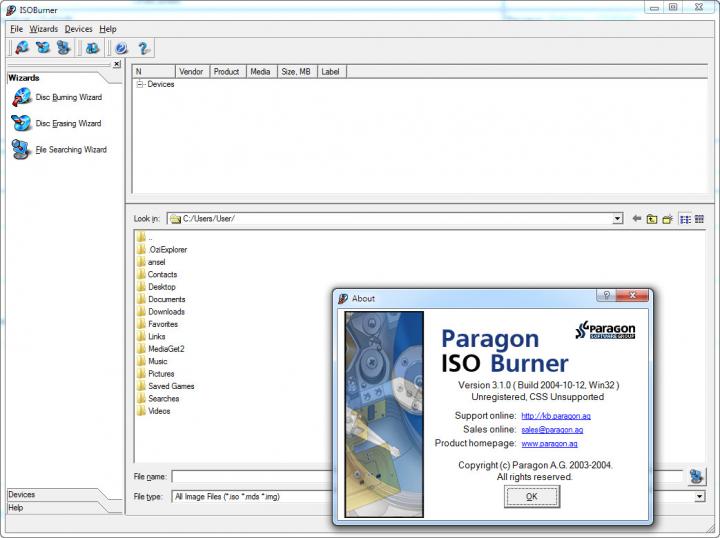Viewport: 720px width, 538px height.
Task: Open File Searching Wizard in sidebar
Action: pyautogui.click(x=70, y=150)
